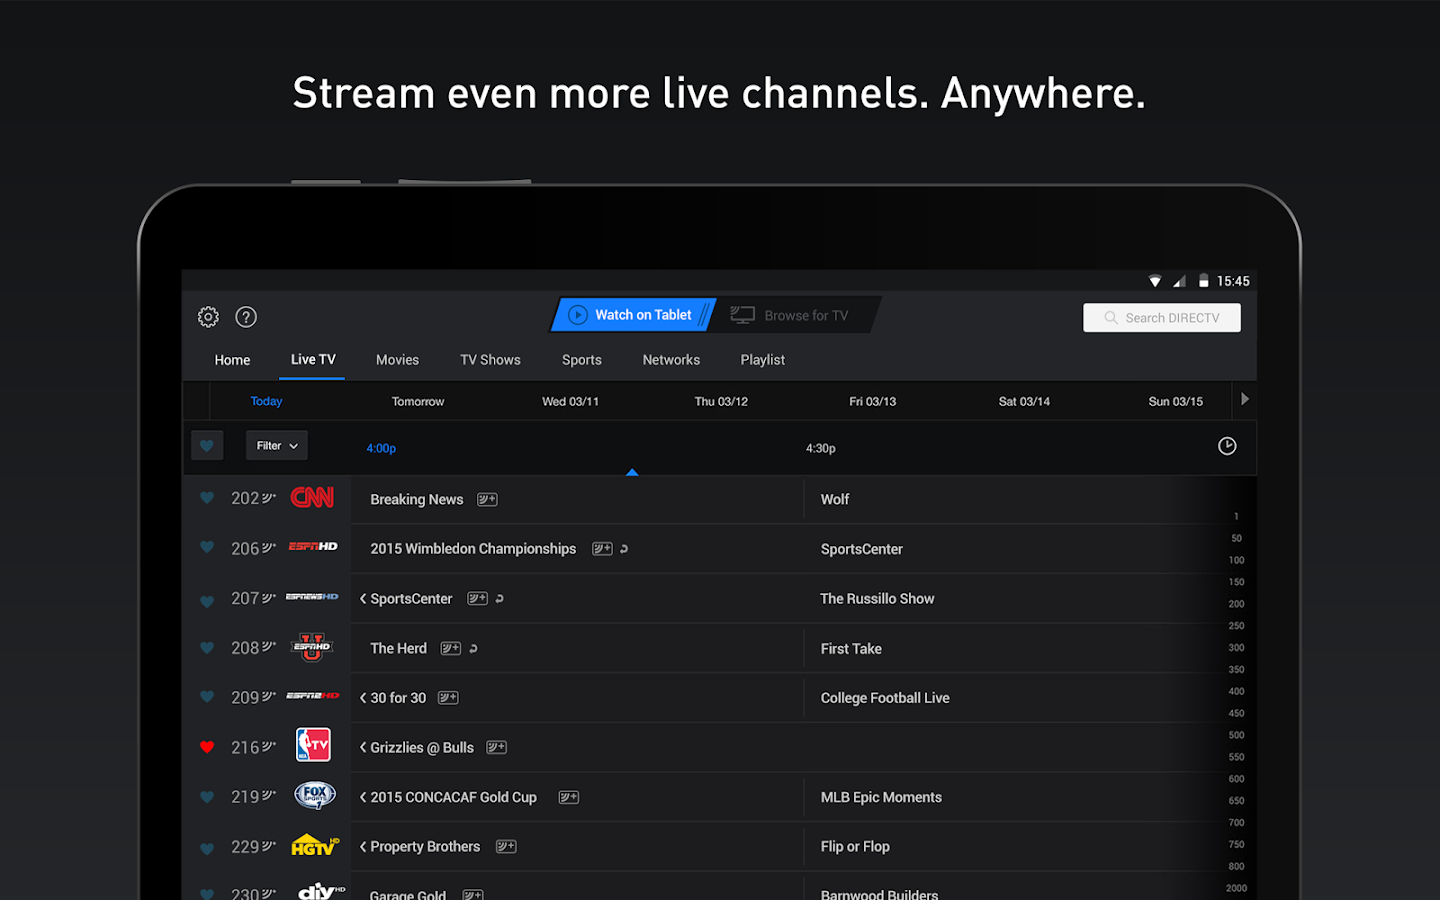Screen dimensions: 1440x900
Task: Select the NBA TV logo
Action: [x=313, y=745]
